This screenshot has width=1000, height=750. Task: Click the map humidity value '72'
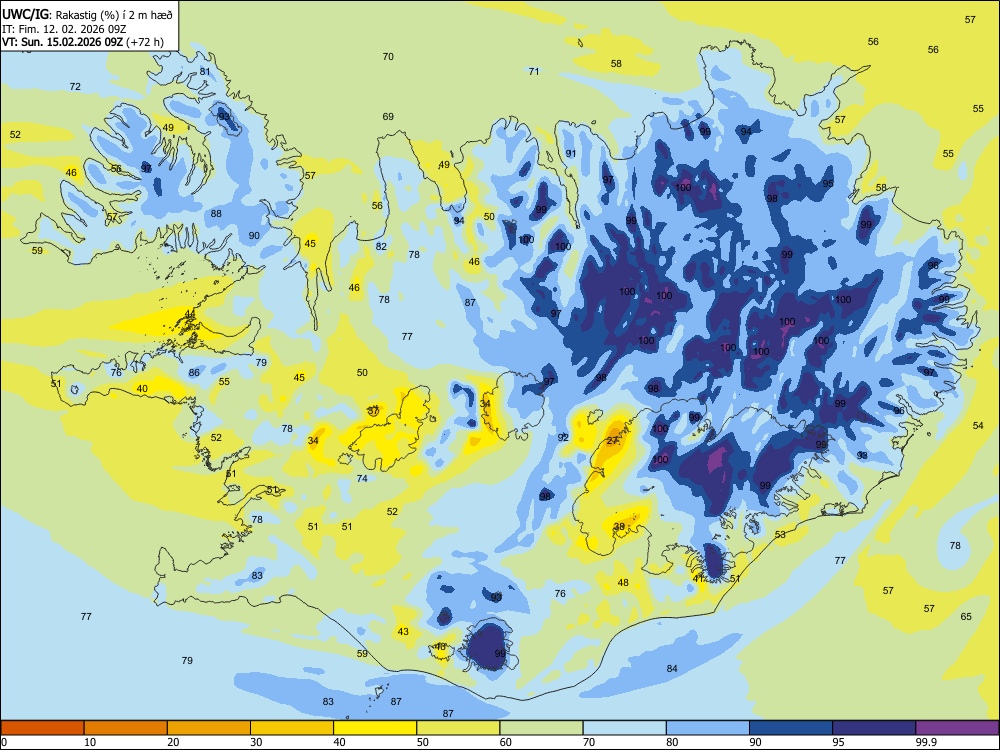click(75, 87)
